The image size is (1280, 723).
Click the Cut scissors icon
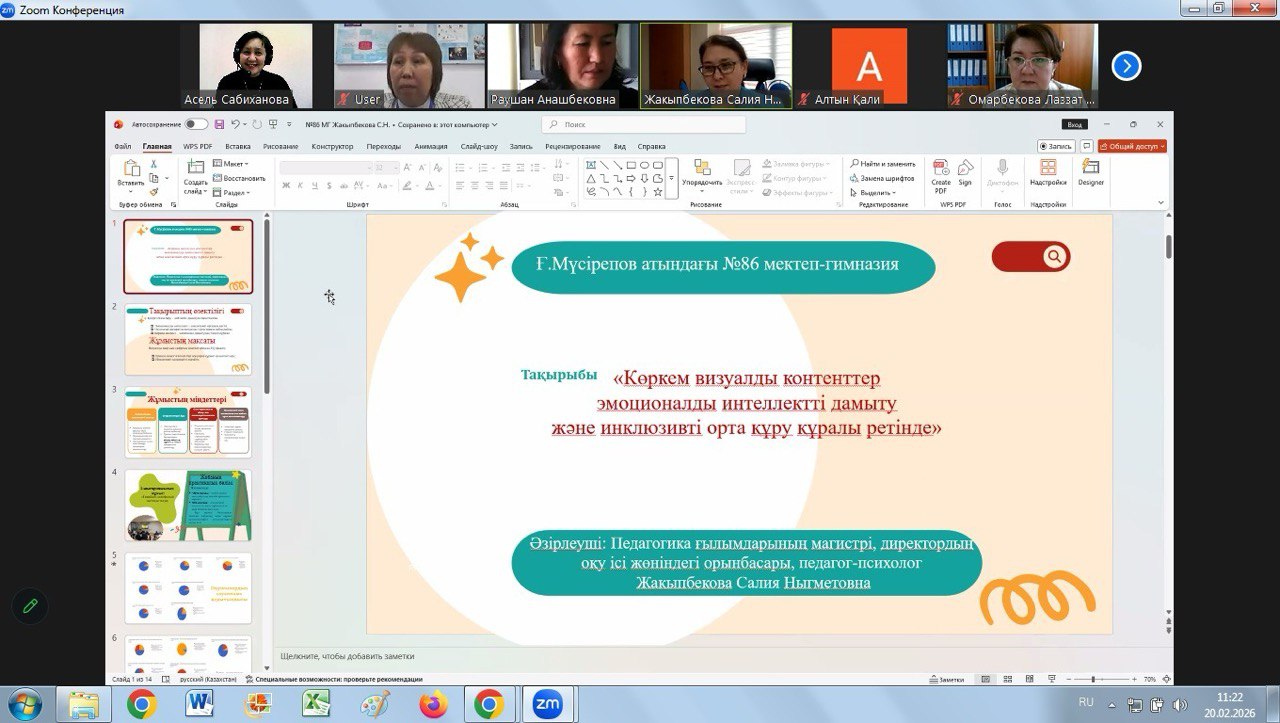tap(153, 164)
